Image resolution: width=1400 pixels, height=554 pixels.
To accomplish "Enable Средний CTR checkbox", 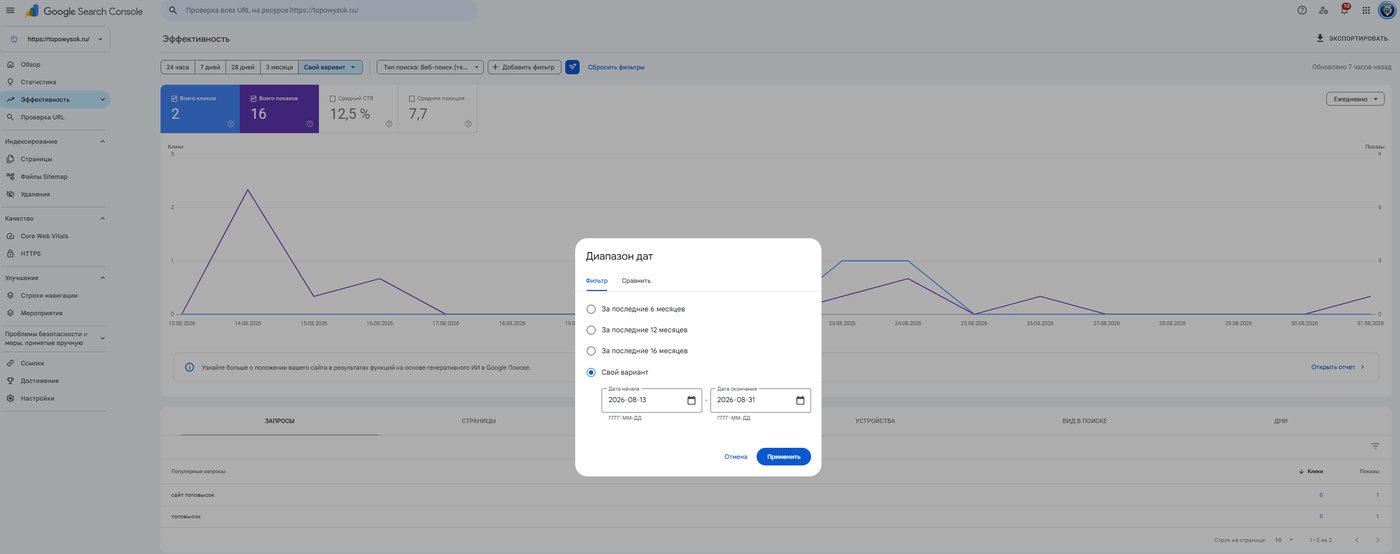I will click(x=333, y=98).
